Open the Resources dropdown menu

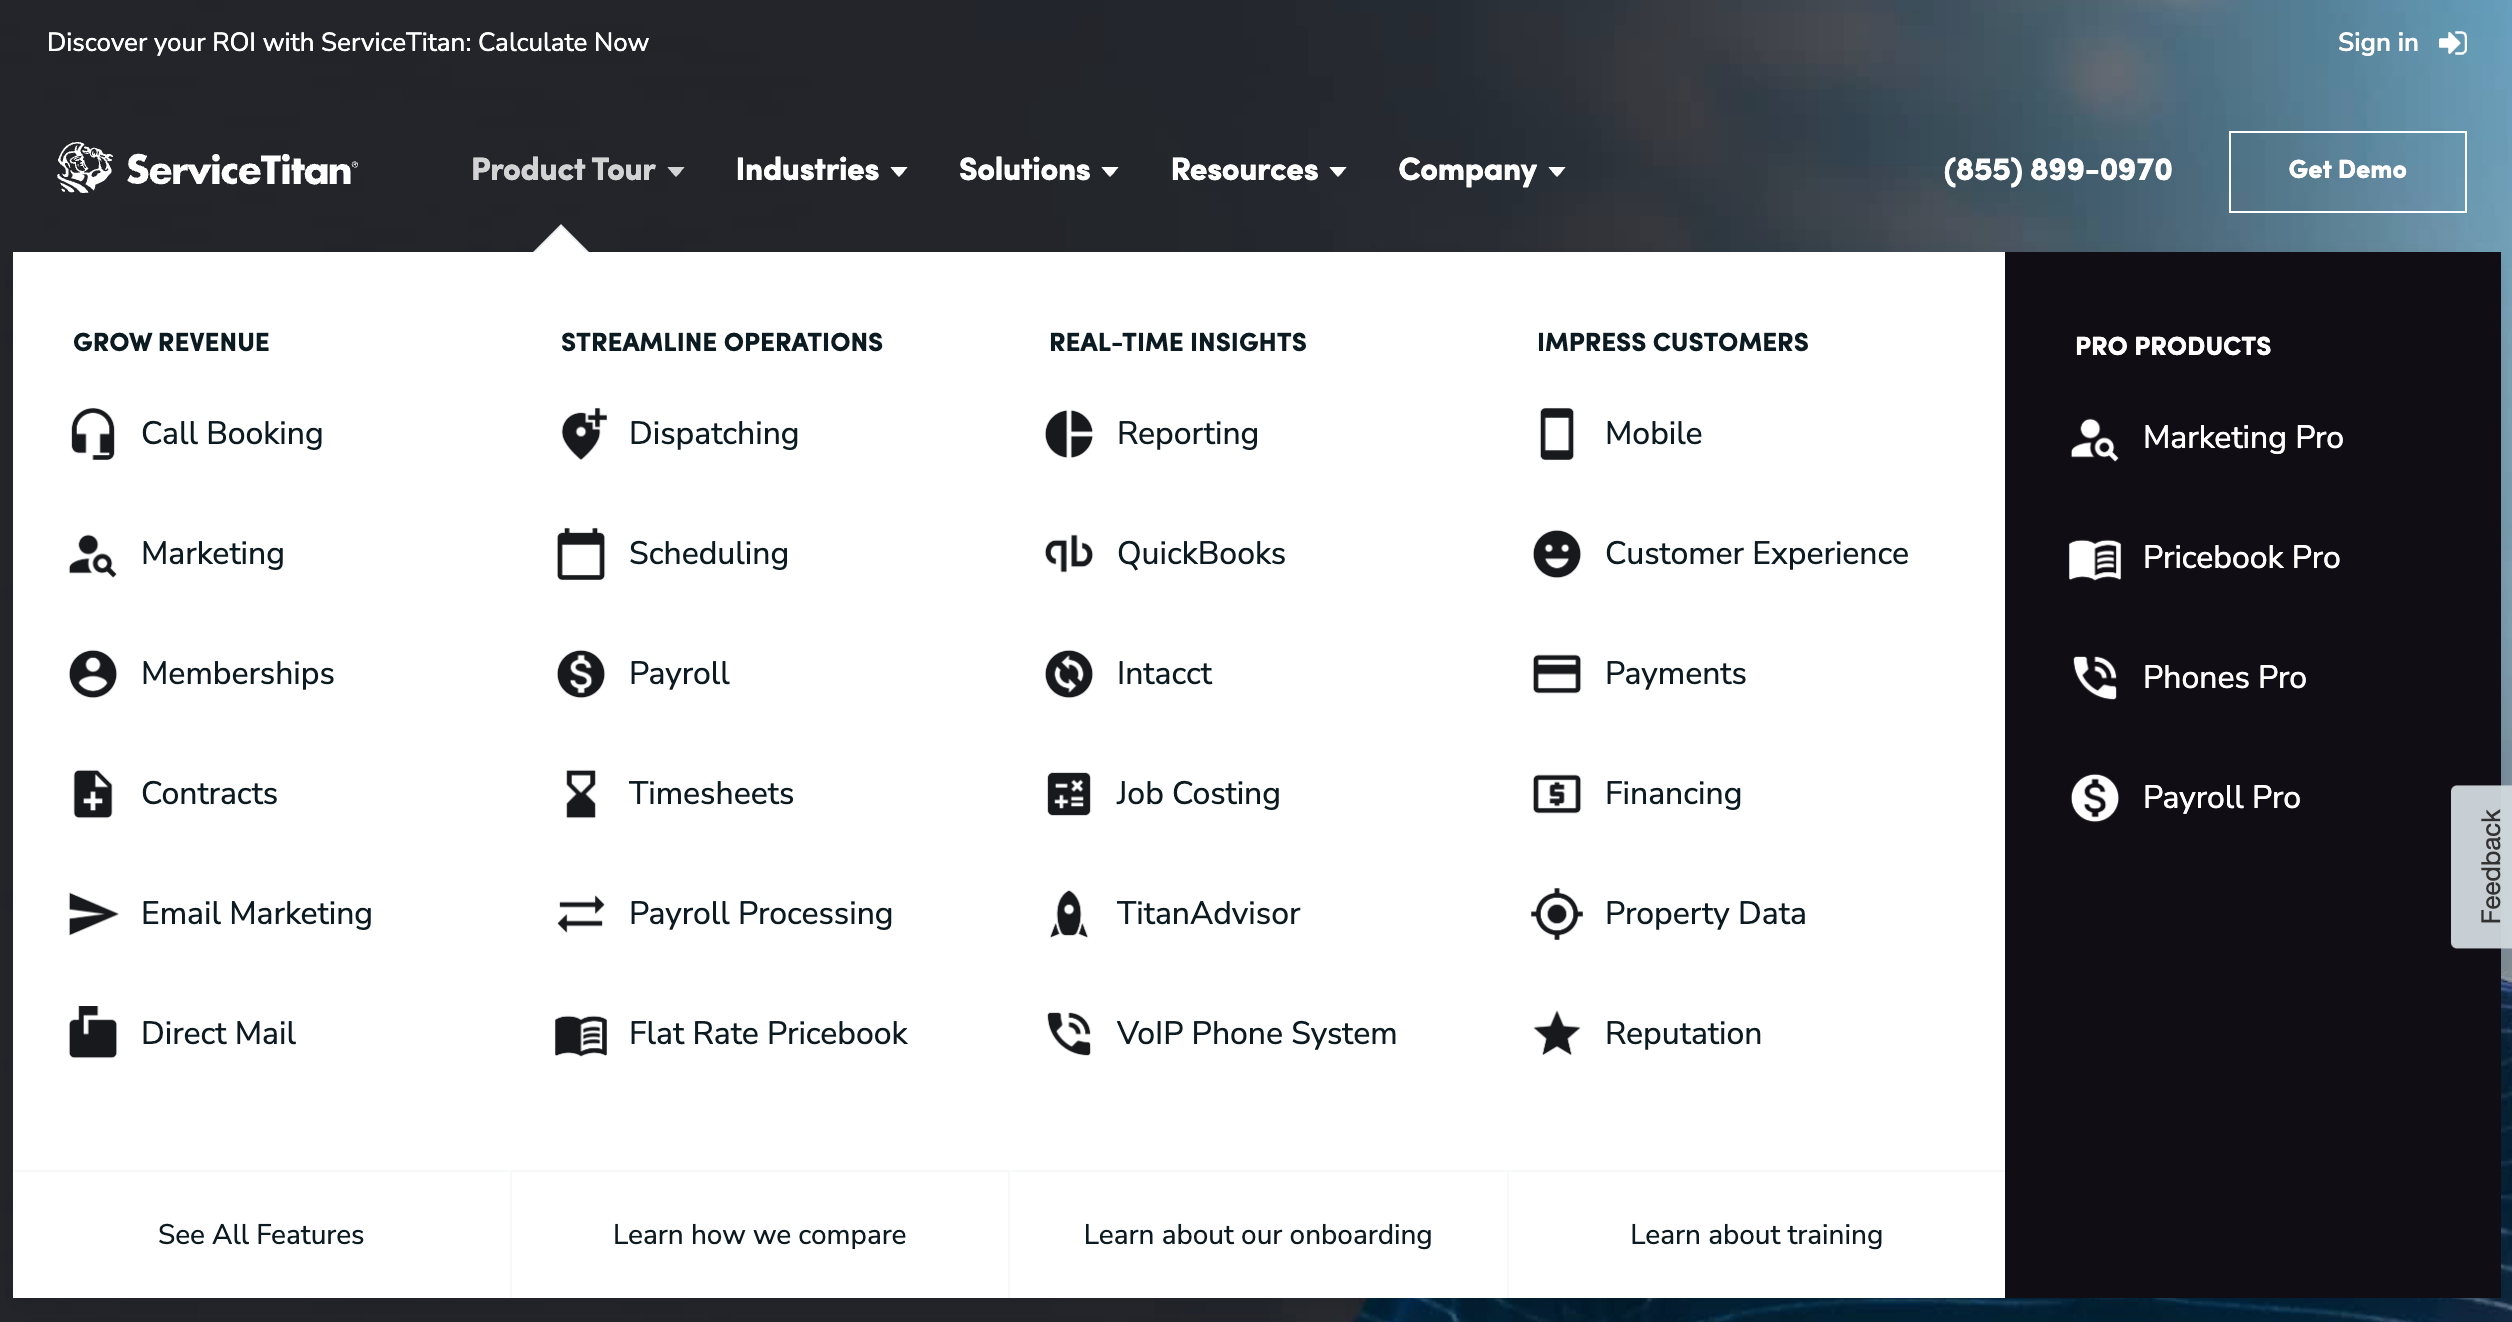[x=1258, y=170]
